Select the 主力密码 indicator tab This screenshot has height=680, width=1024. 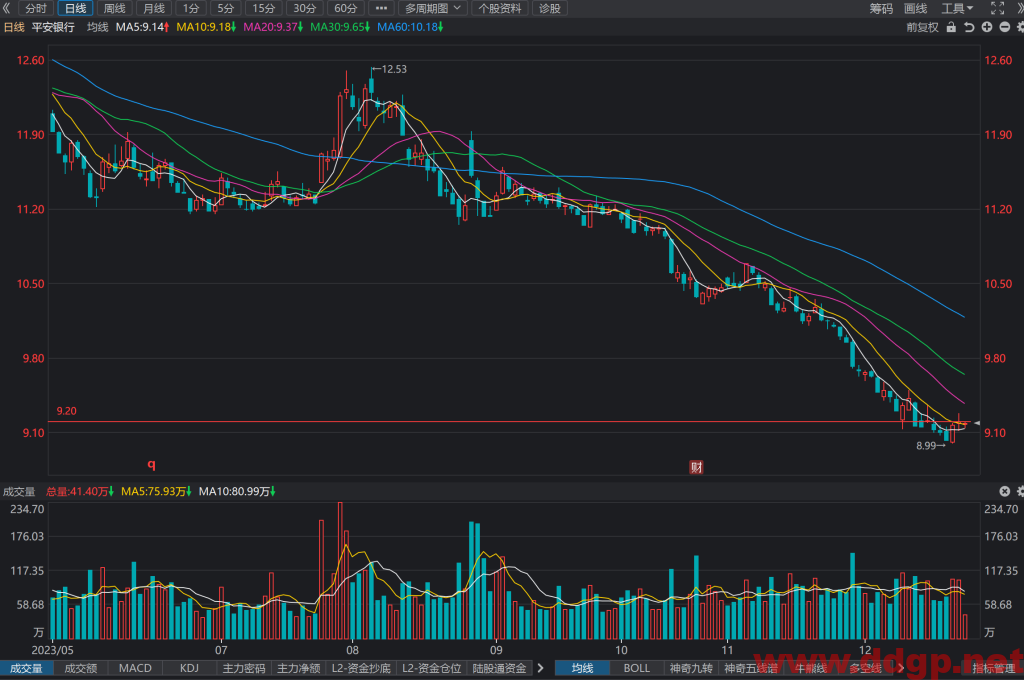[244, 668]
